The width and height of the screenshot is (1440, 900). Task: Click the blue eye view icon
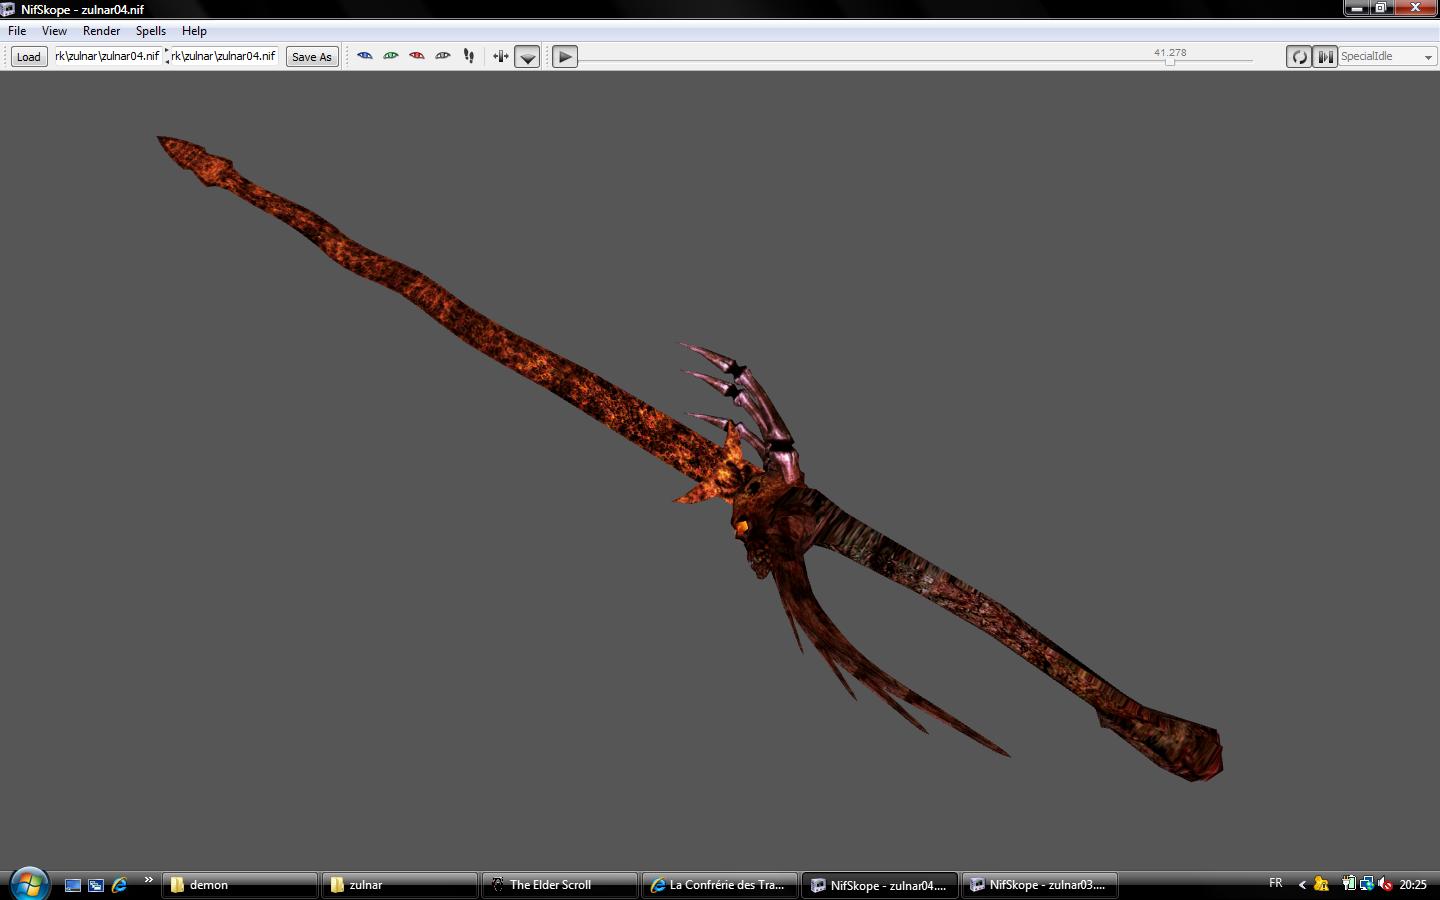pos(365,56)
